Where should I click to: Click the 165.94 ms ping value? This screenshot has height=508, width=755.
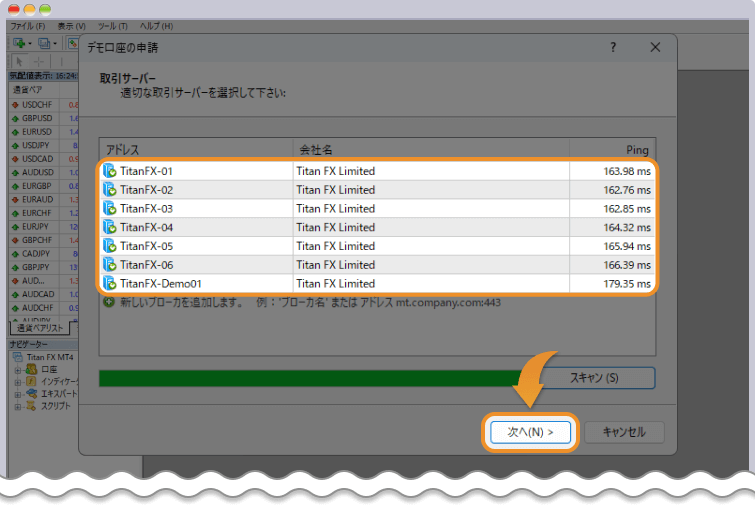627,246
